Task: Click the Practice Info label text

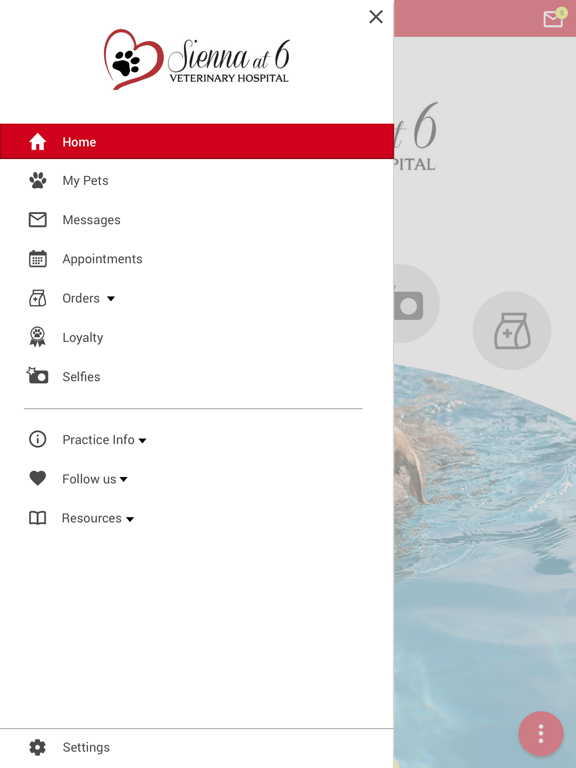Action: (98, 439)
